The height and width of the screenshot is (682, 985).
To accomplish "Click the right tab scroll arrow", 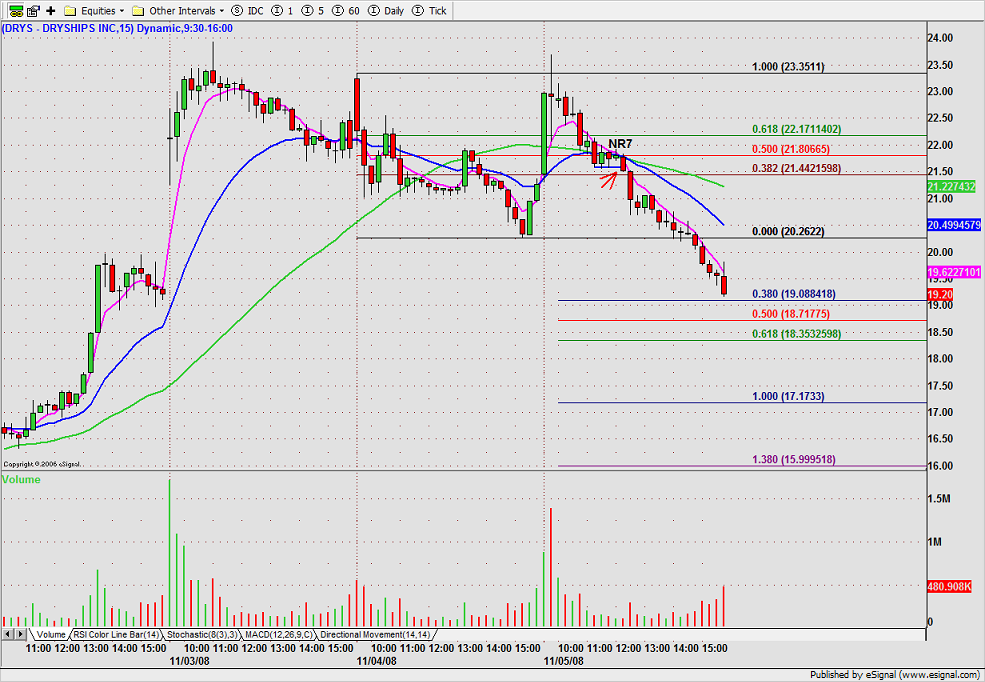I will [x=20, y=635].
